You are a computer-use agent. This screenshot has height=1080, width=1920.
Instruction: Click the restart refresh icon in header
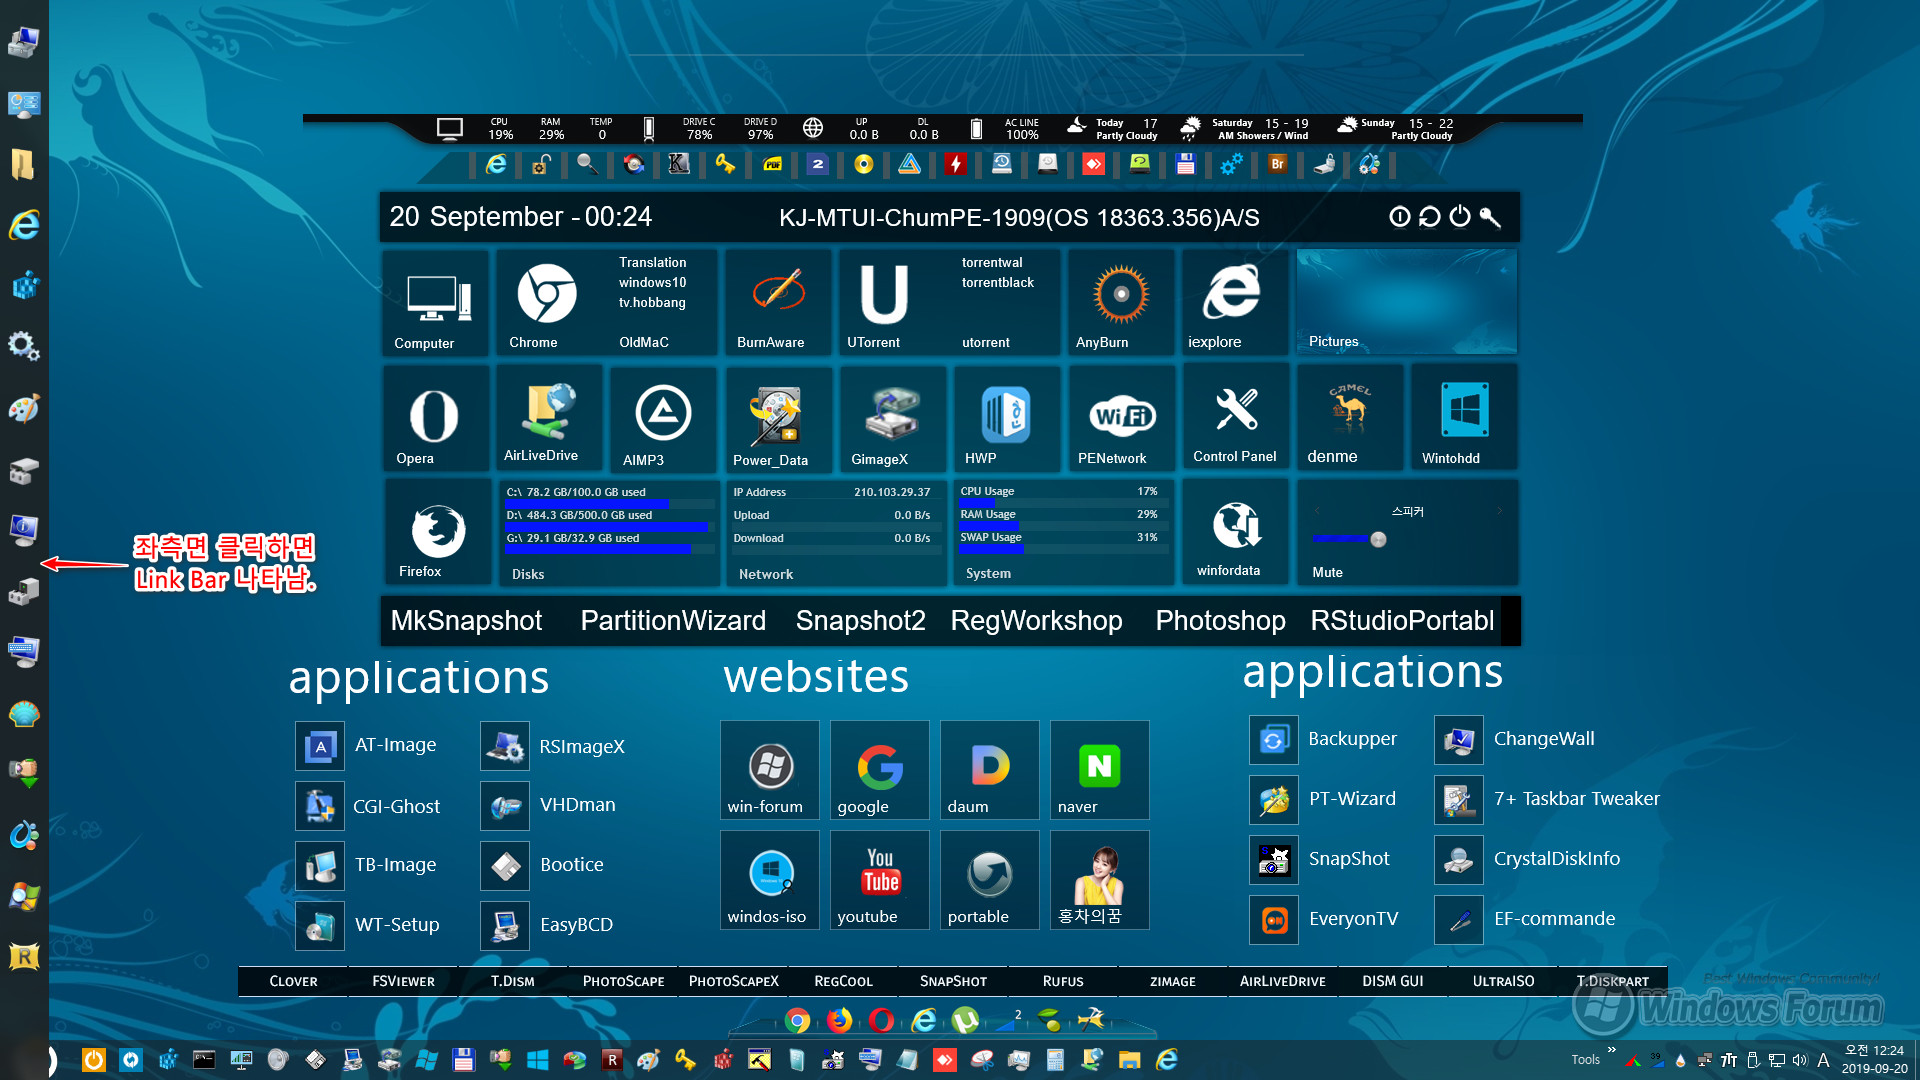click(1430, 217)
